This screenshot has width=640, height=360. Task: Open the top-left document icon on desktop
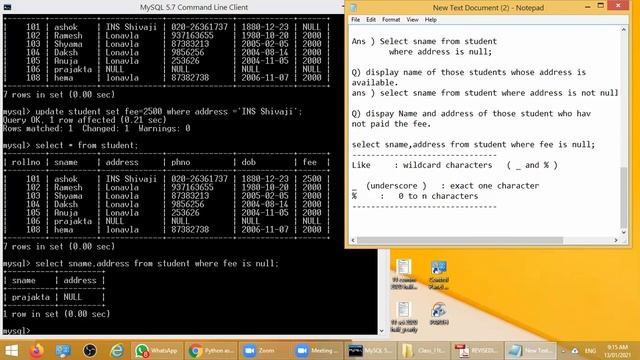404,275
